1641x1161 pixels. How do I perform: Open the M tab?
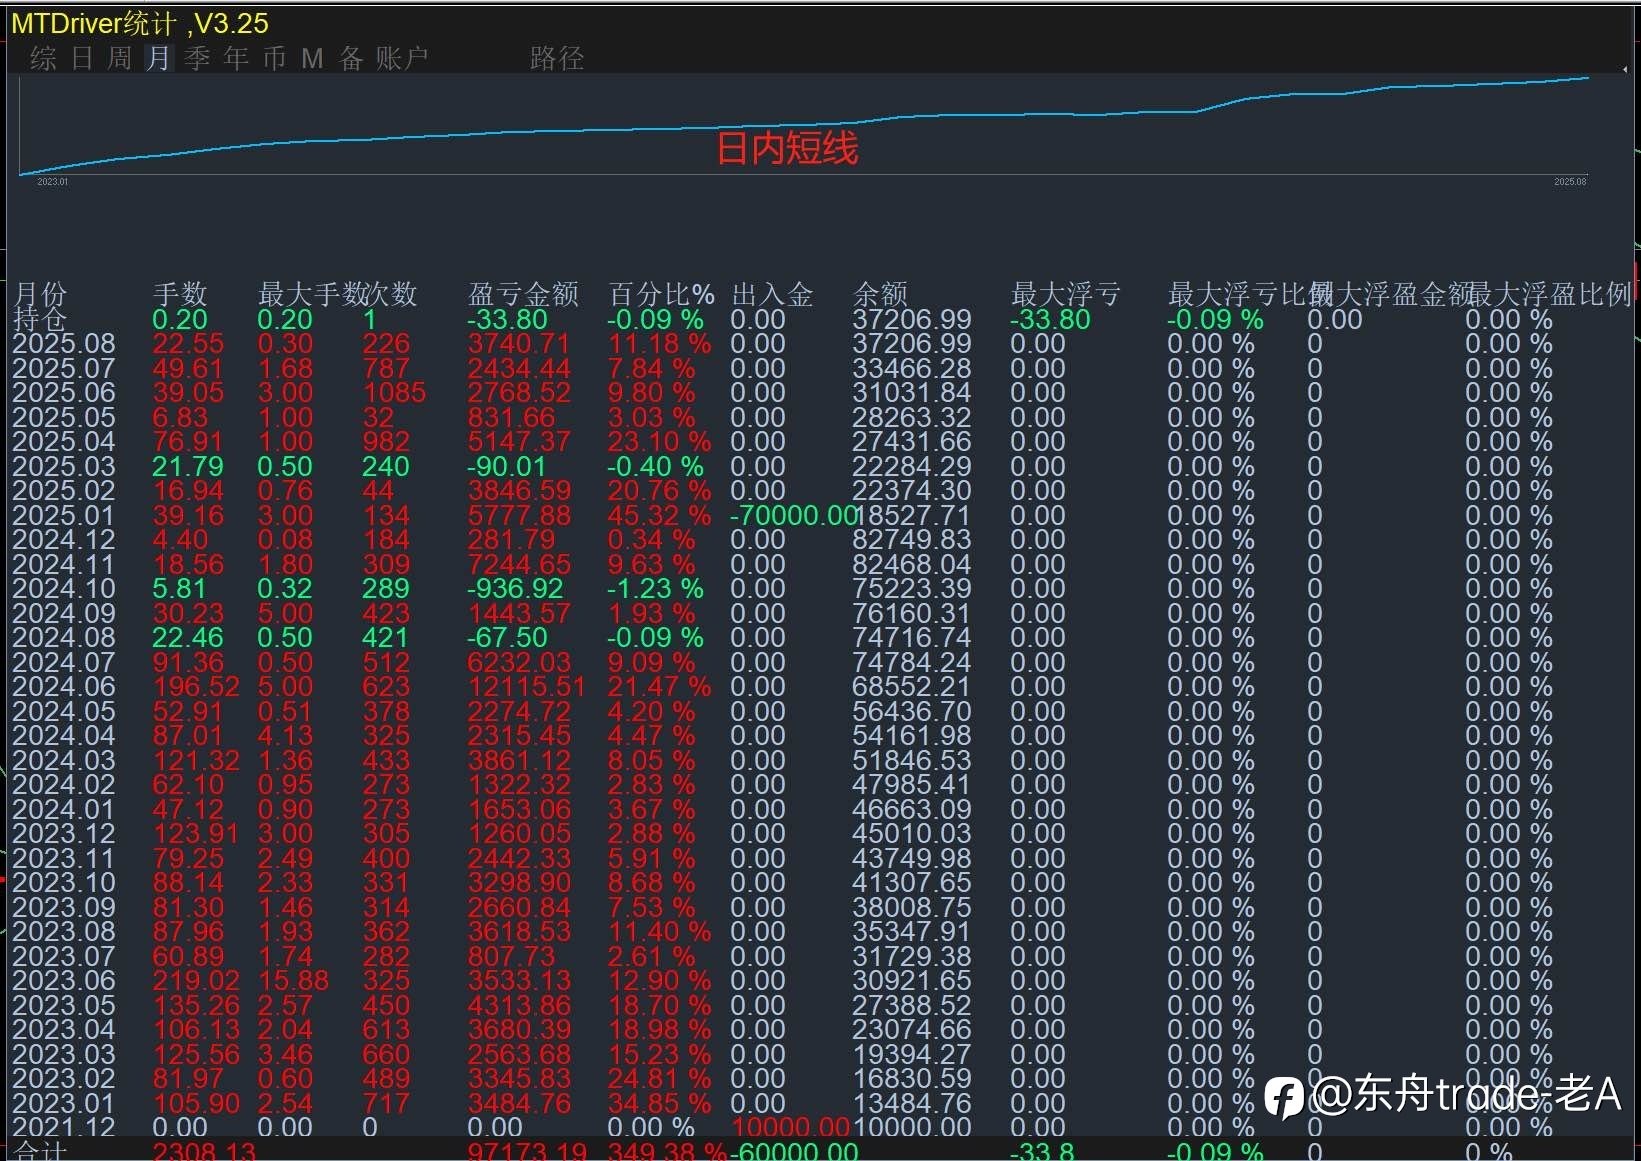[313, 58]
